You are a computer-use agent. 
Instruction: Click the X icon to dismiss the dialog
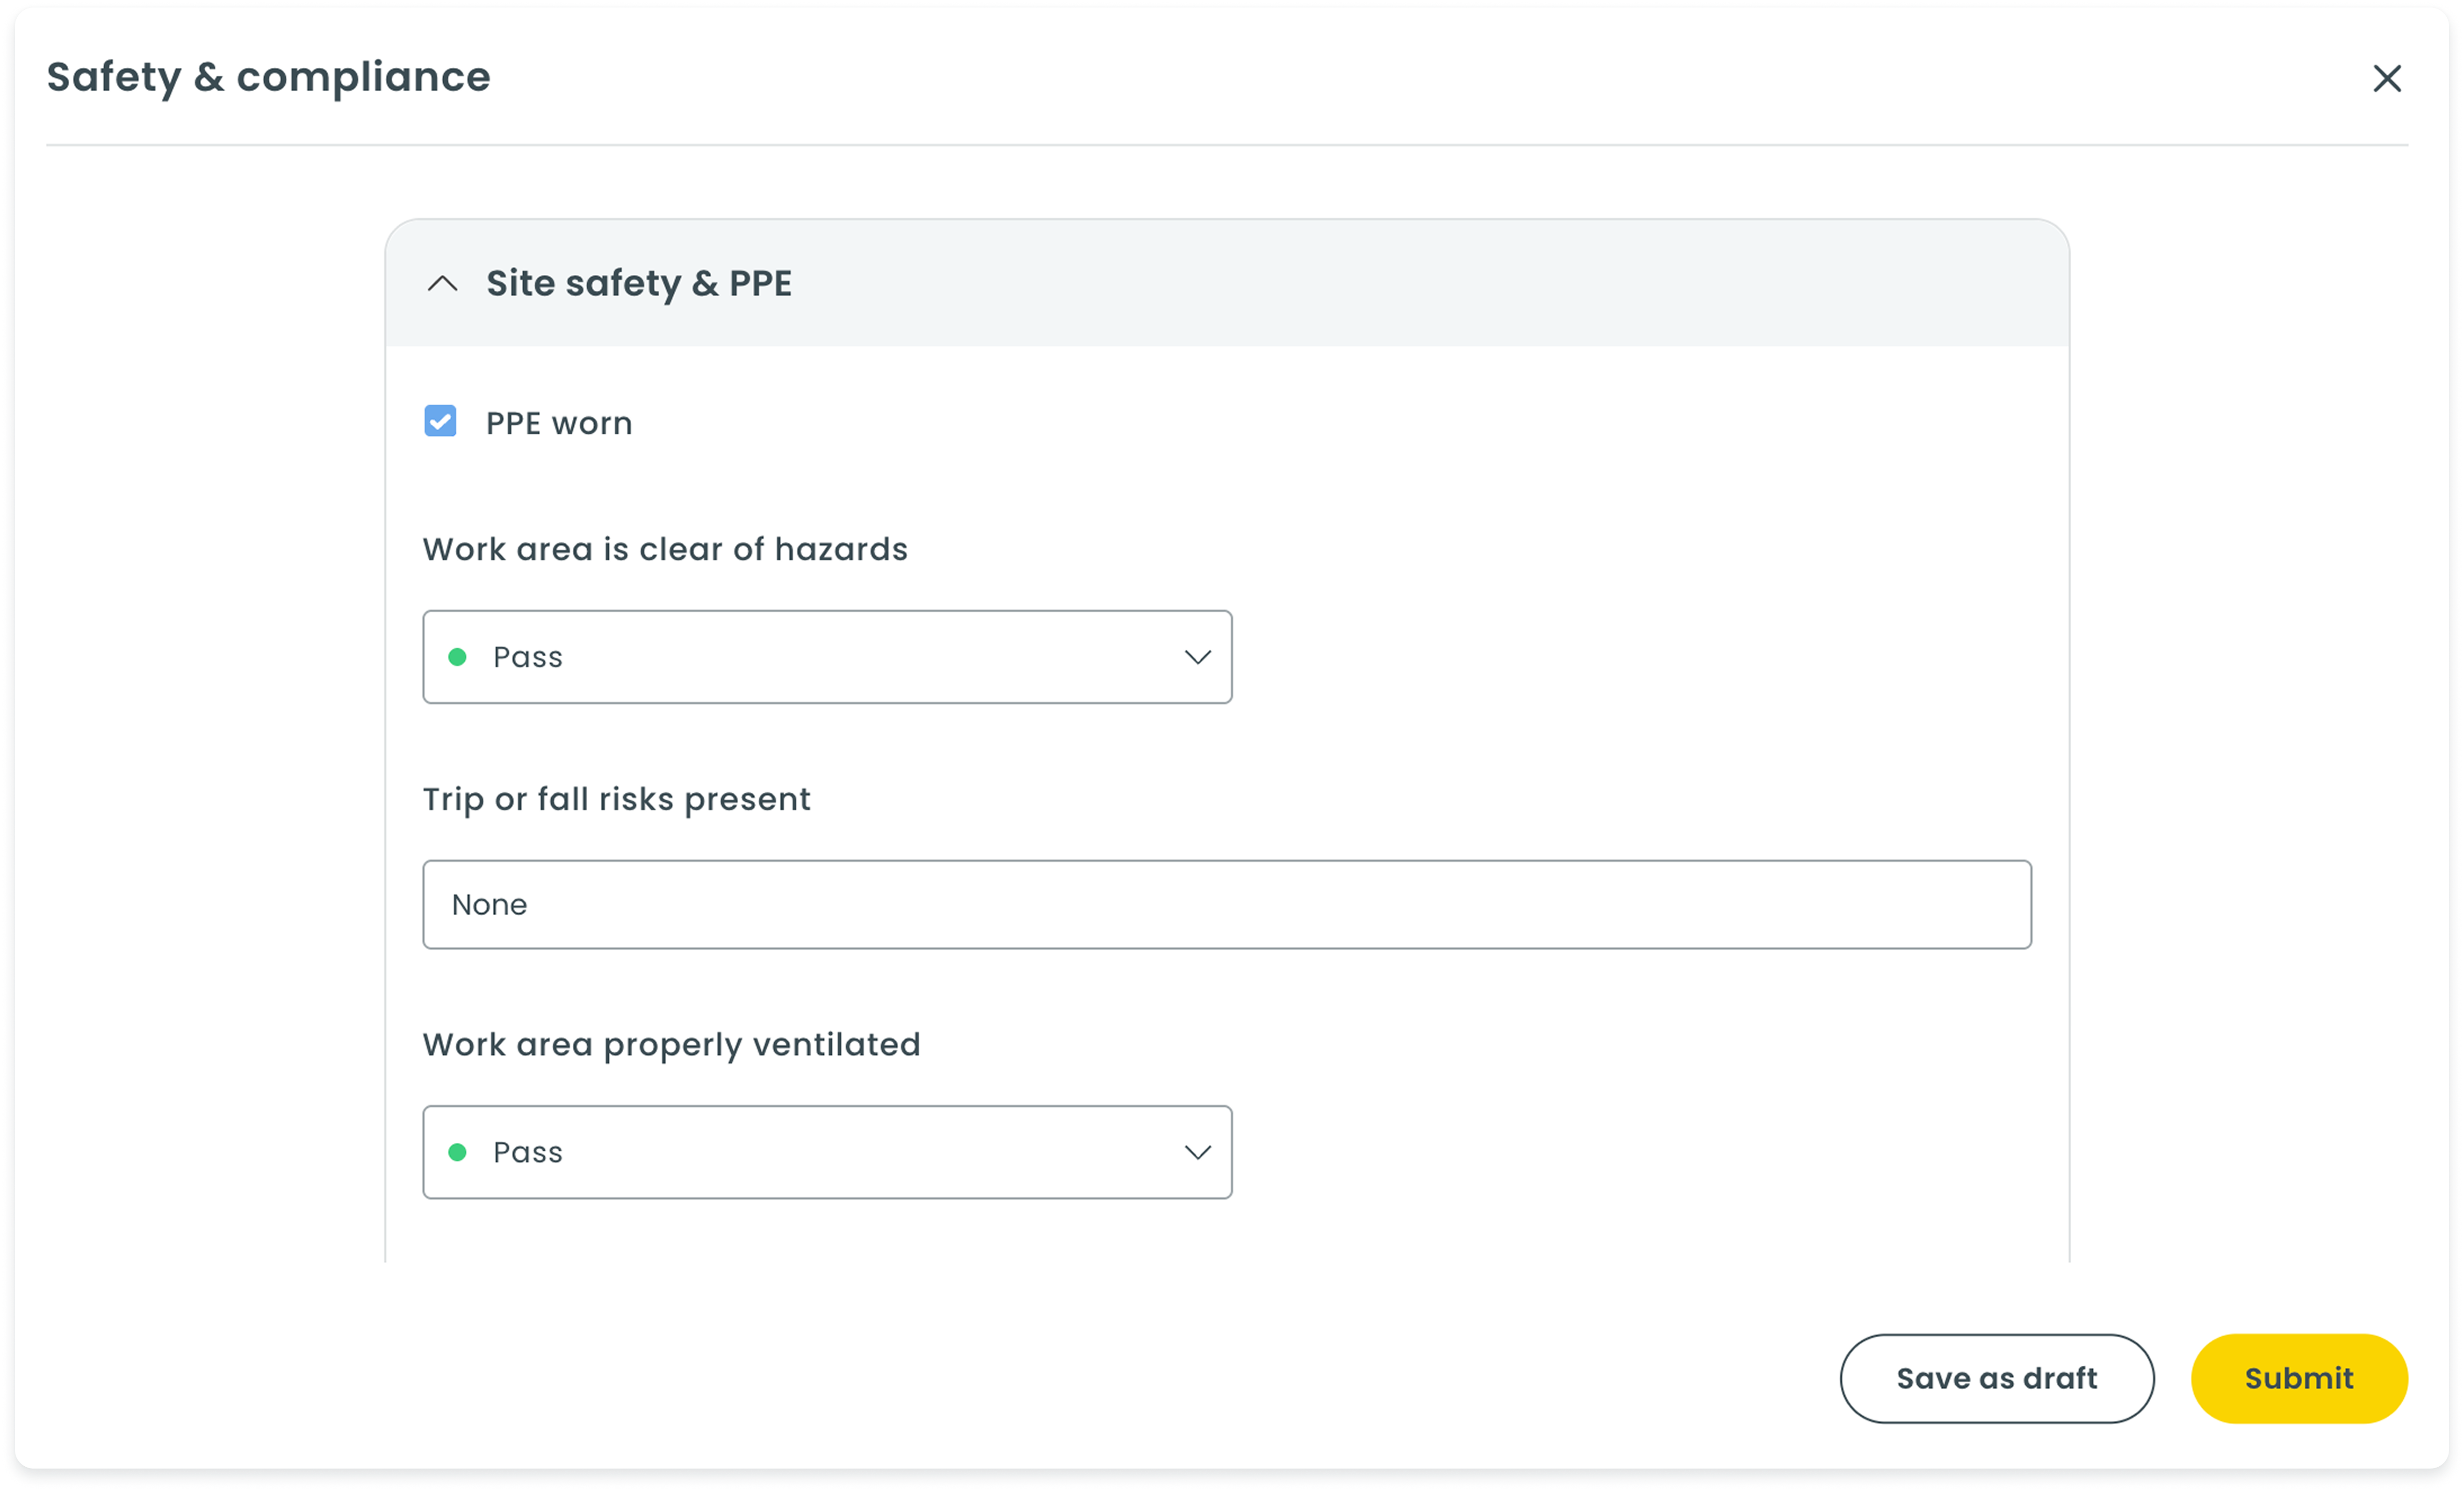(x=2388, y=78)
